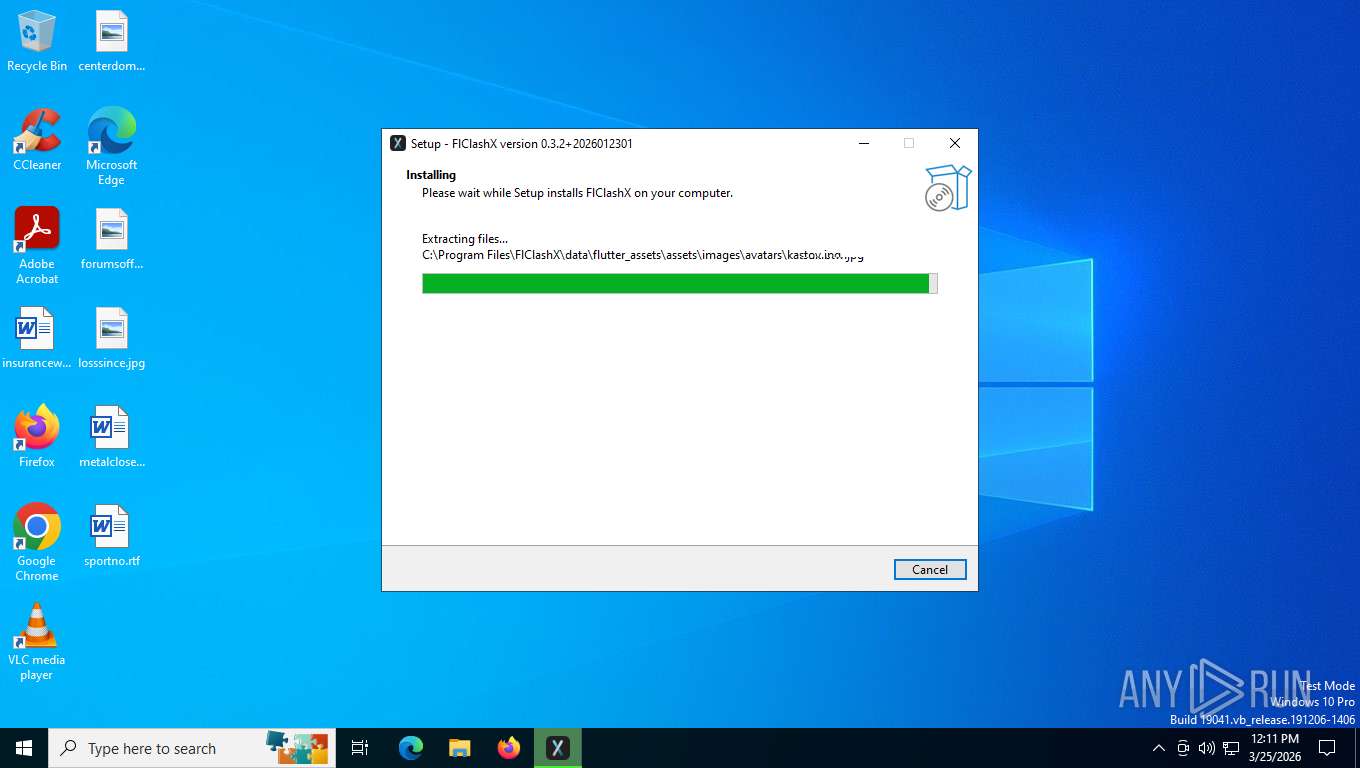
Task: Select the forumsoff image file icon
Action: tap(112, 239)
